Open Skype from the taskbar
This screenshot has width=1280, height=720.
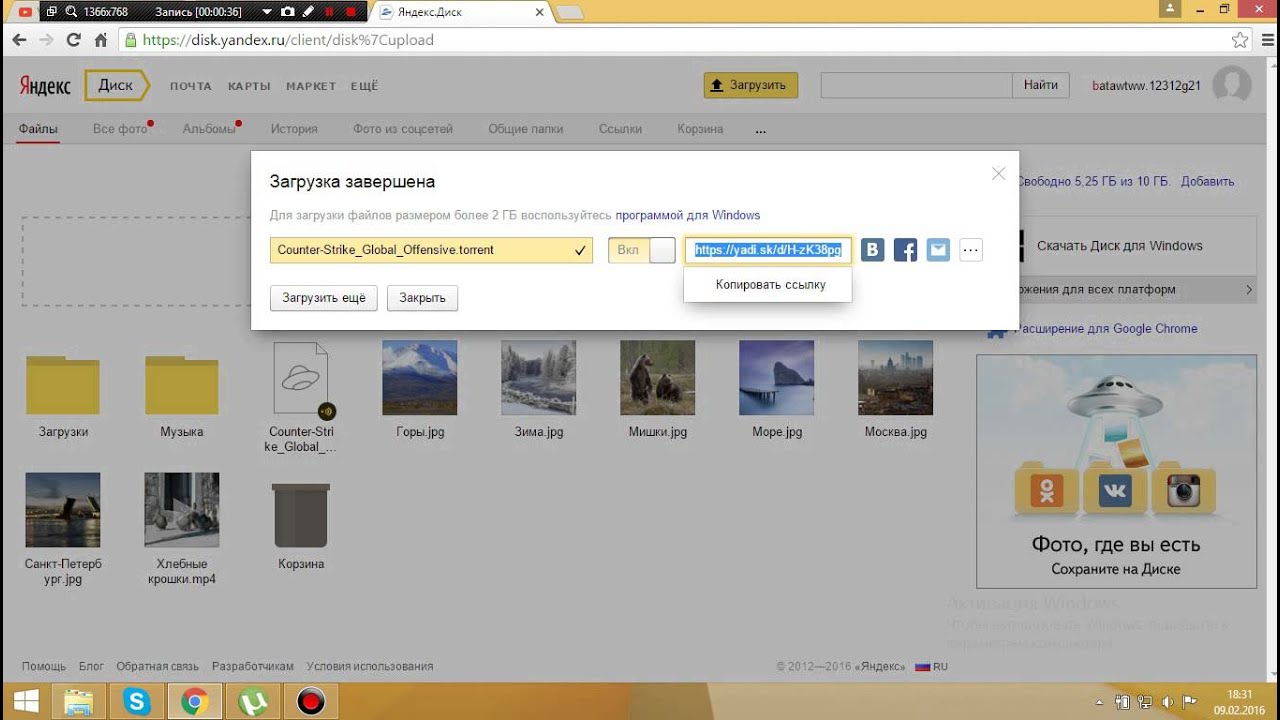coord(136,702)
